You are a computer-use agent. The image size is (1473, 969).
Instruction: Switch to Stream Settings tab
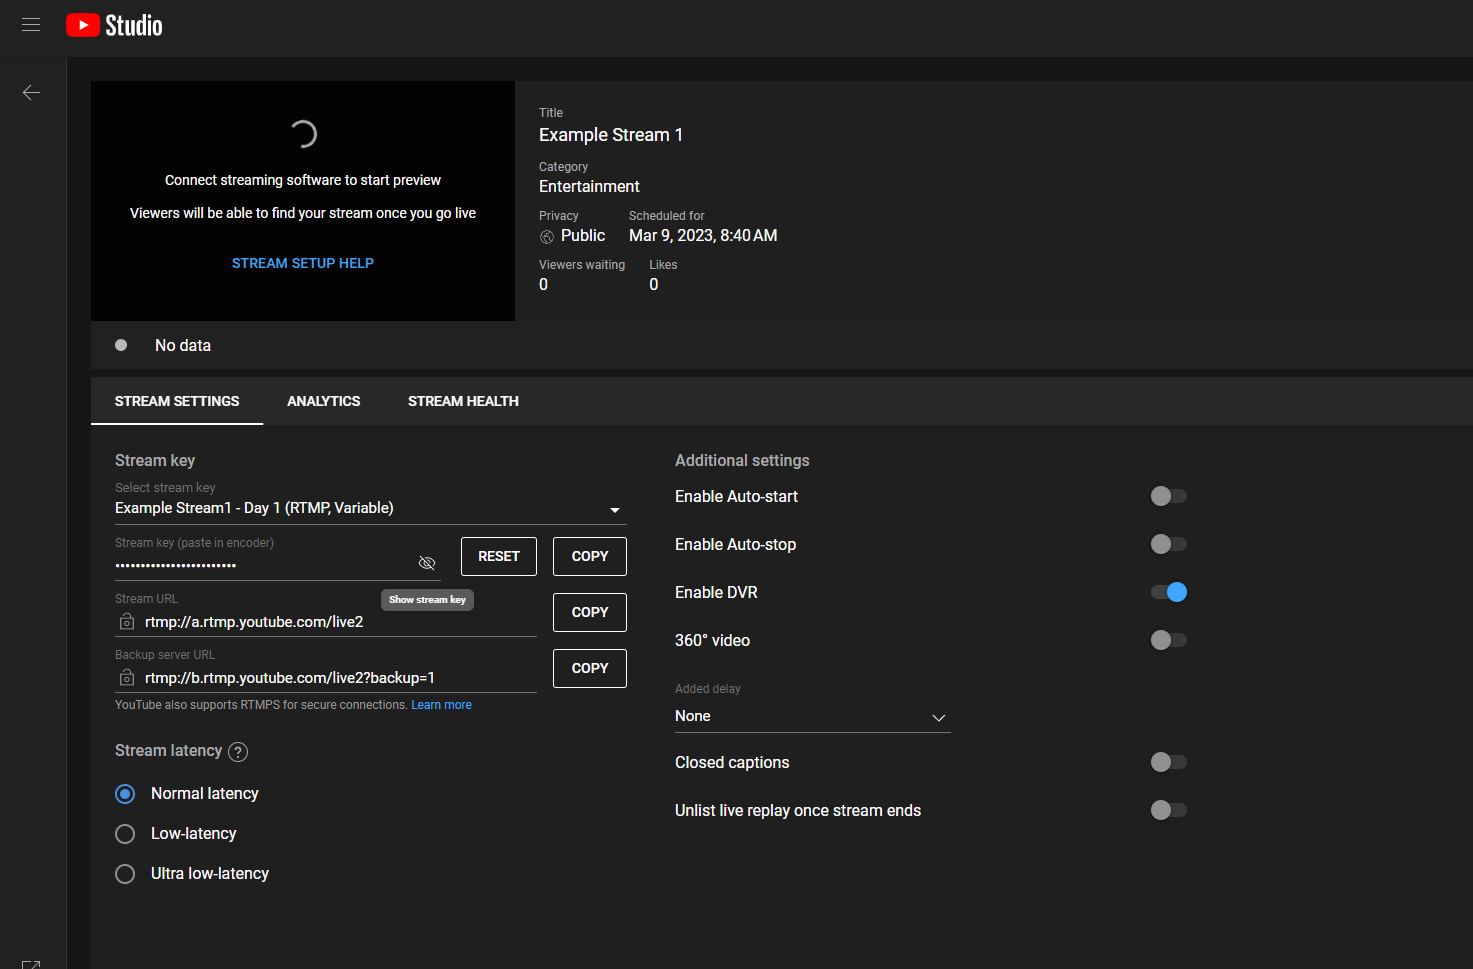coord(177,401)
